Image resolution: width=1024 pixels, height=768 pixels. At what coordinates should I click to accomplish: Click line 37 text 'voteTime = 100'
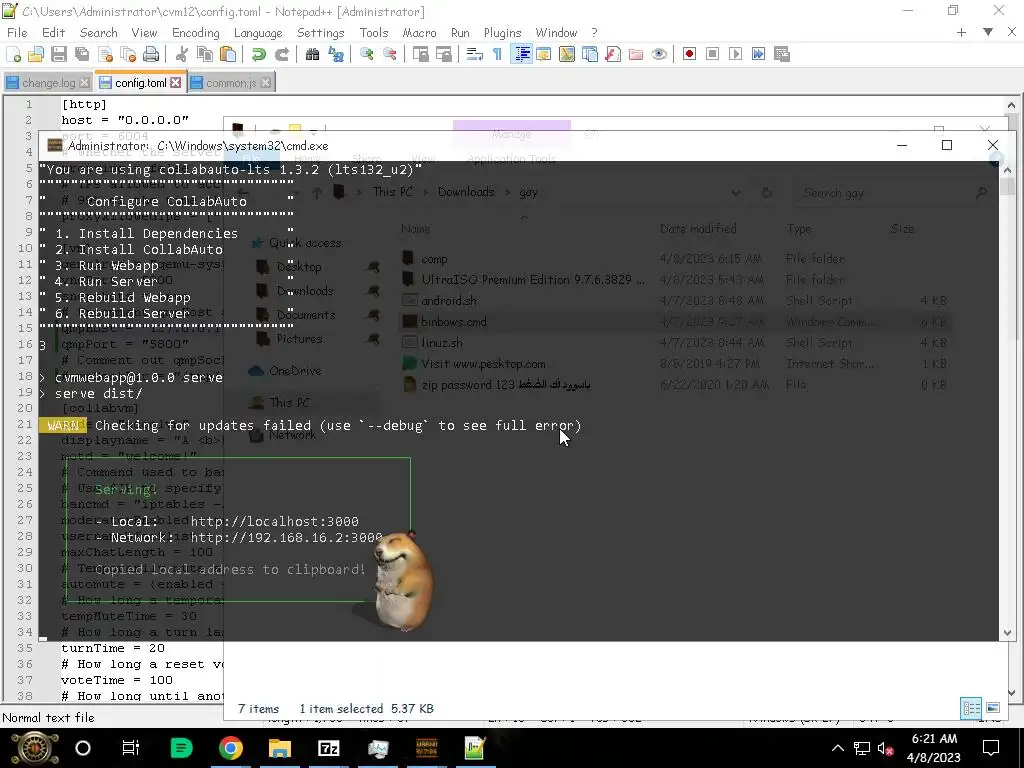(117, 680)
